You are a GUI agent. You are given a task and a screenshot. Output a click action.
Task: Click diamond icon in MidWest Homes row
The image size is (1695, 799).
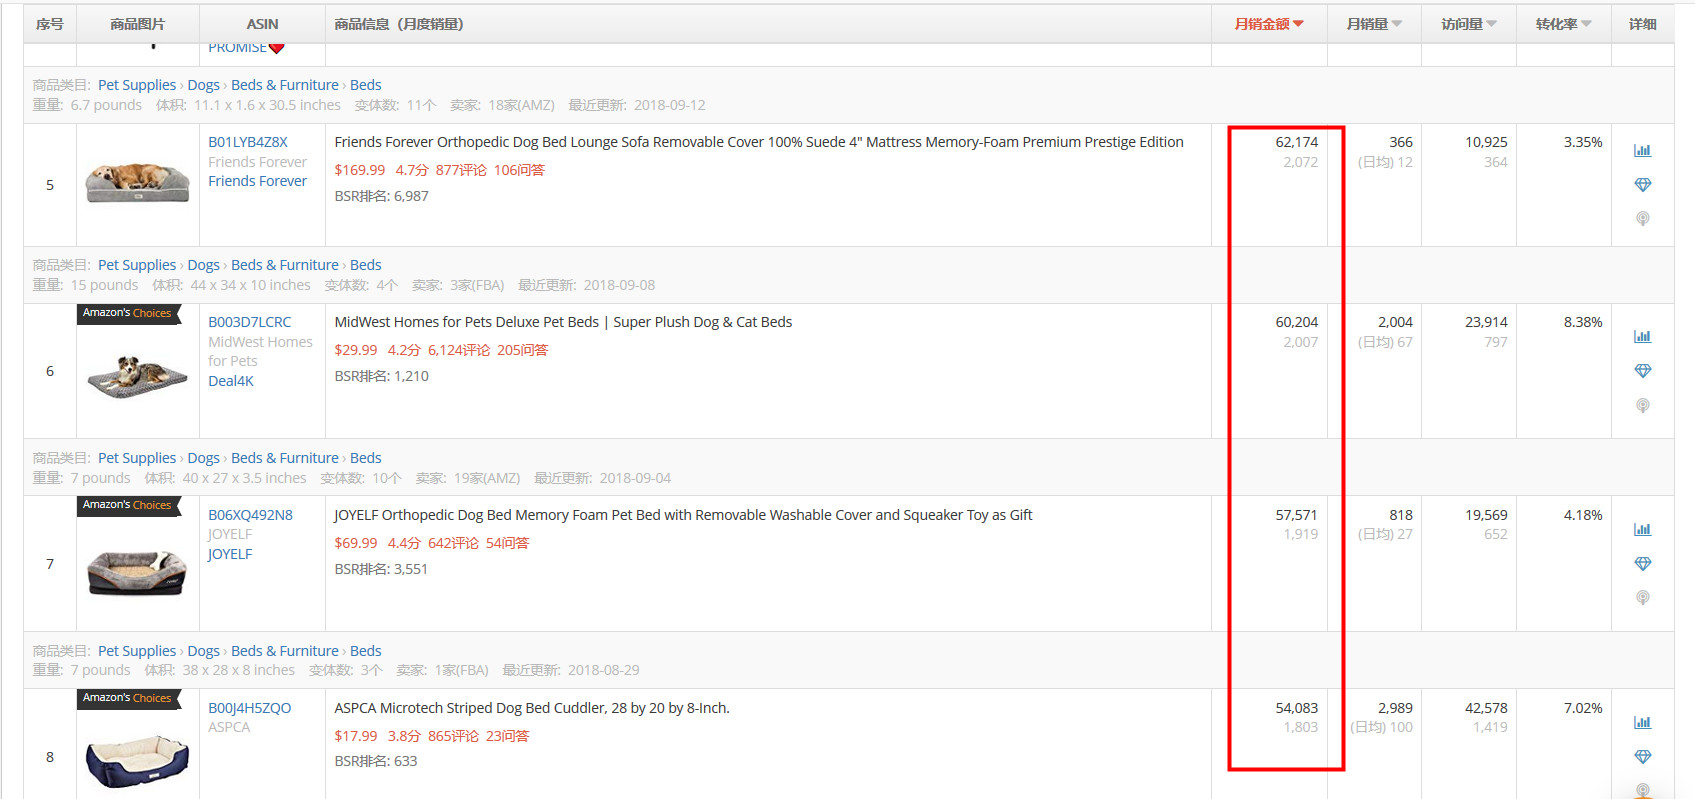coord(1642,371)
